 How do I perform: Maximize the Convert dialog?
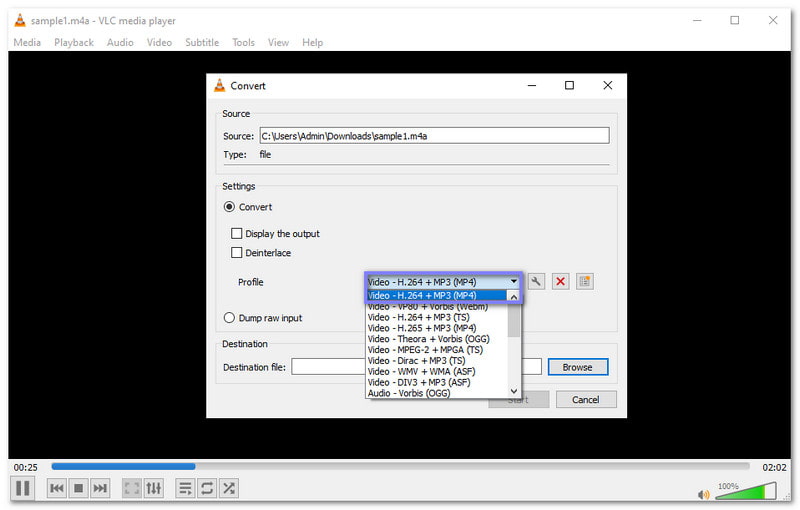click(x=569, y=85)
